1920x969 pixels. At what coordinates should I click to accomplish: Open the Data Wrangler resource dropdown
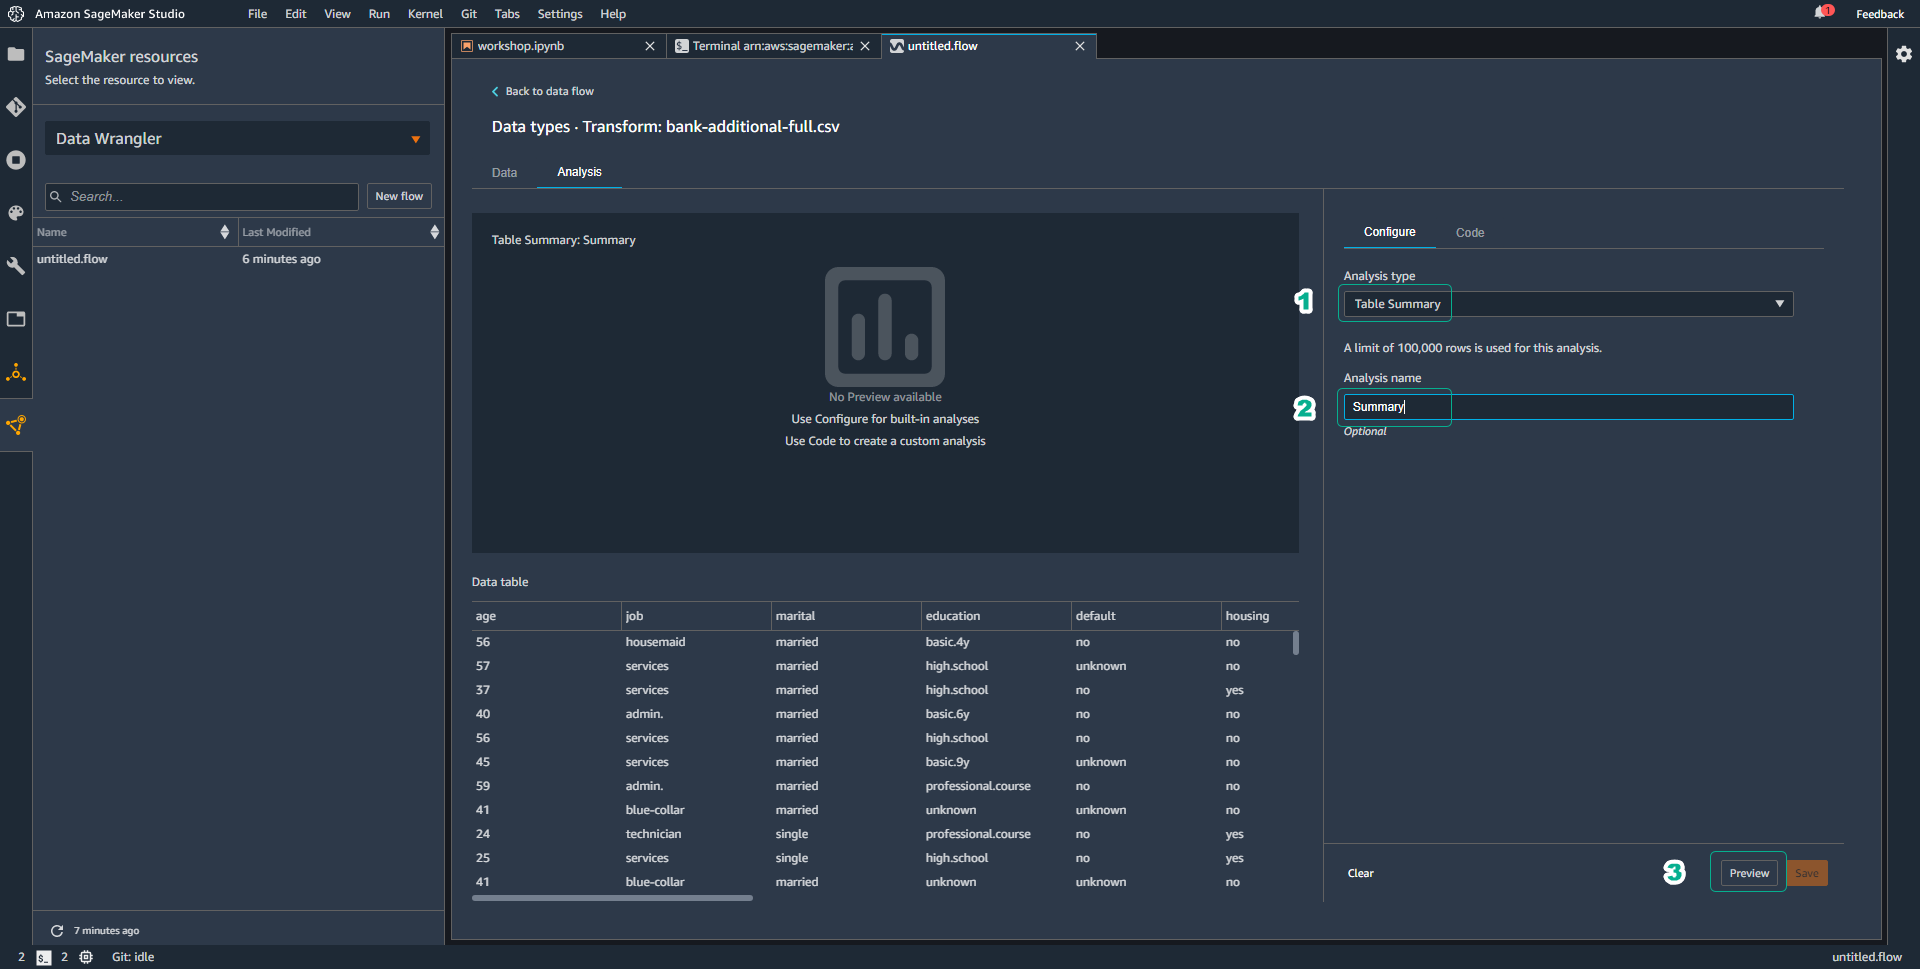pyautogui.click(x=237, y=139)
